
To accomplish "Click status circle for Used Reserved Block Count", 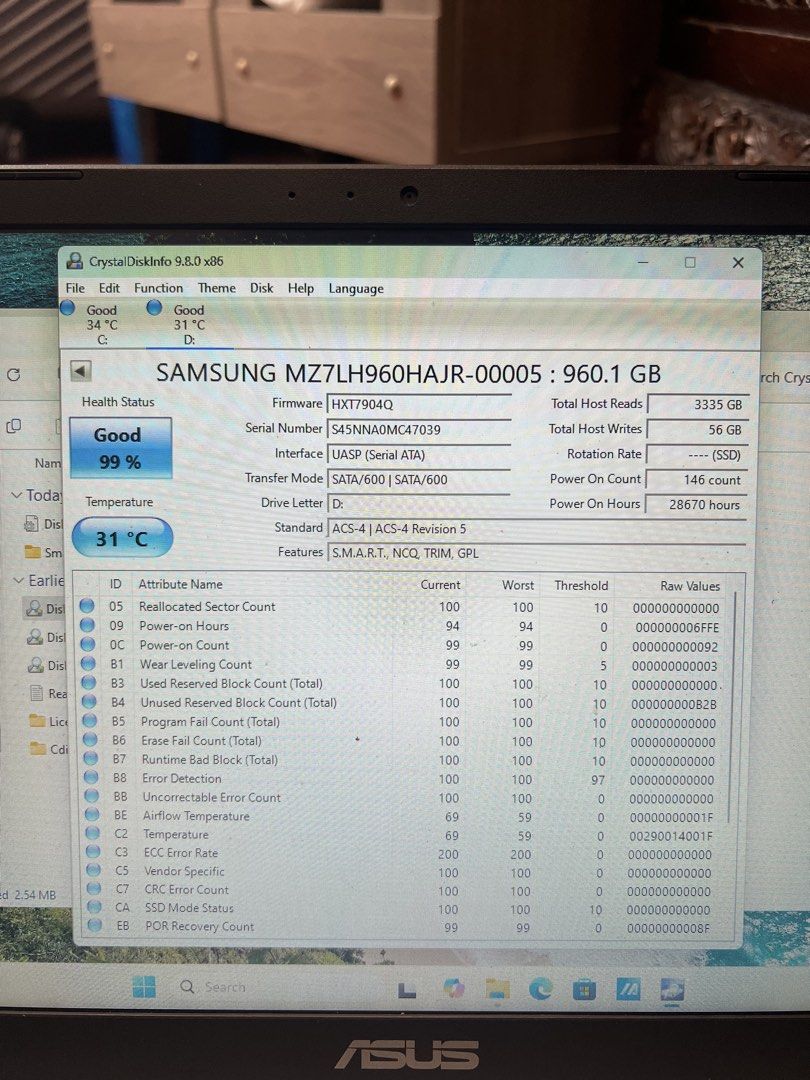I will [89, 683].
